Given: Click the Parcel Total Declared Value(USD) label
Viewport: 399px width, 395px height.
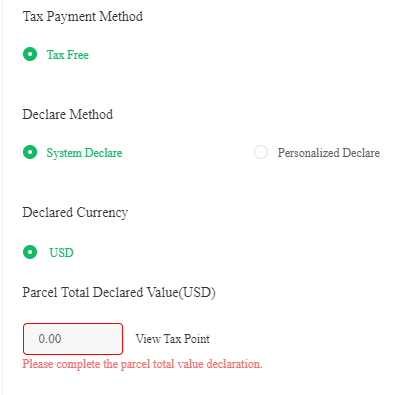Looking at the screenshot, I should (119, 292).
